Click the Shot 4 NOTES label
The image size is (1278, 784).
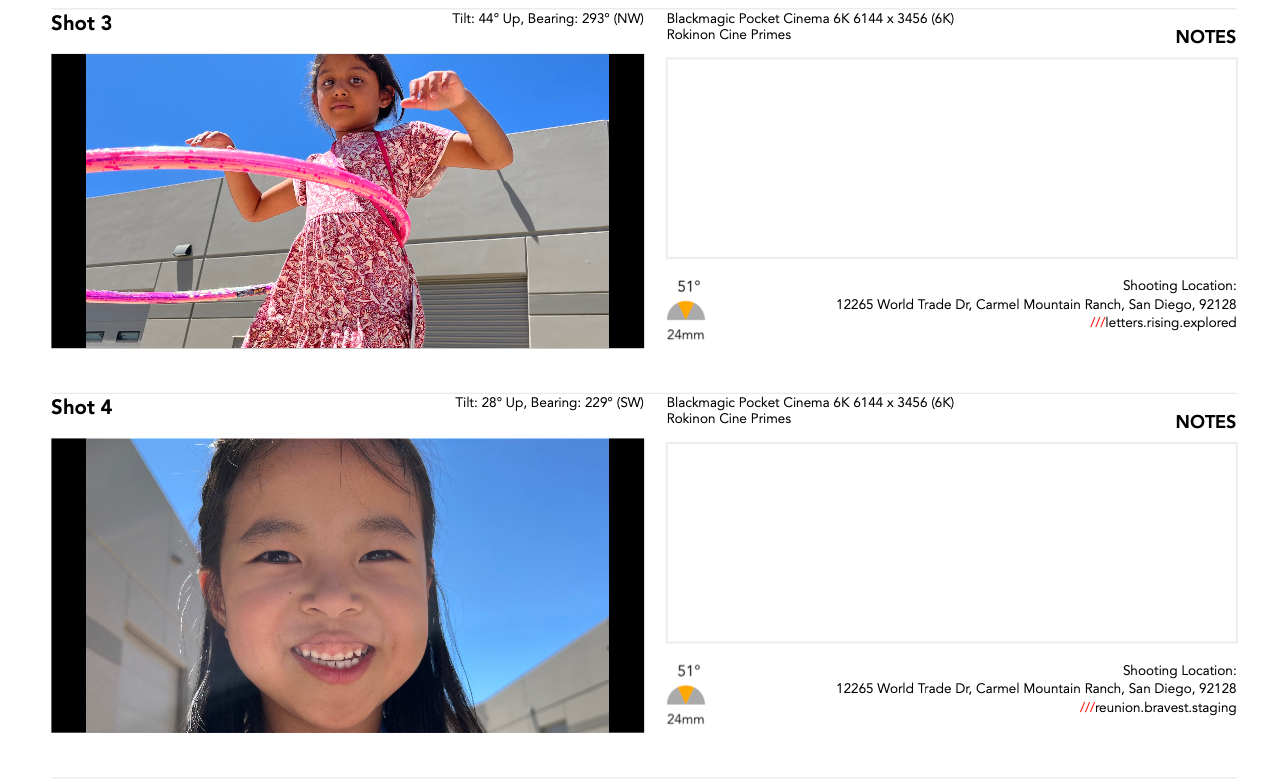coord(1206,422)
